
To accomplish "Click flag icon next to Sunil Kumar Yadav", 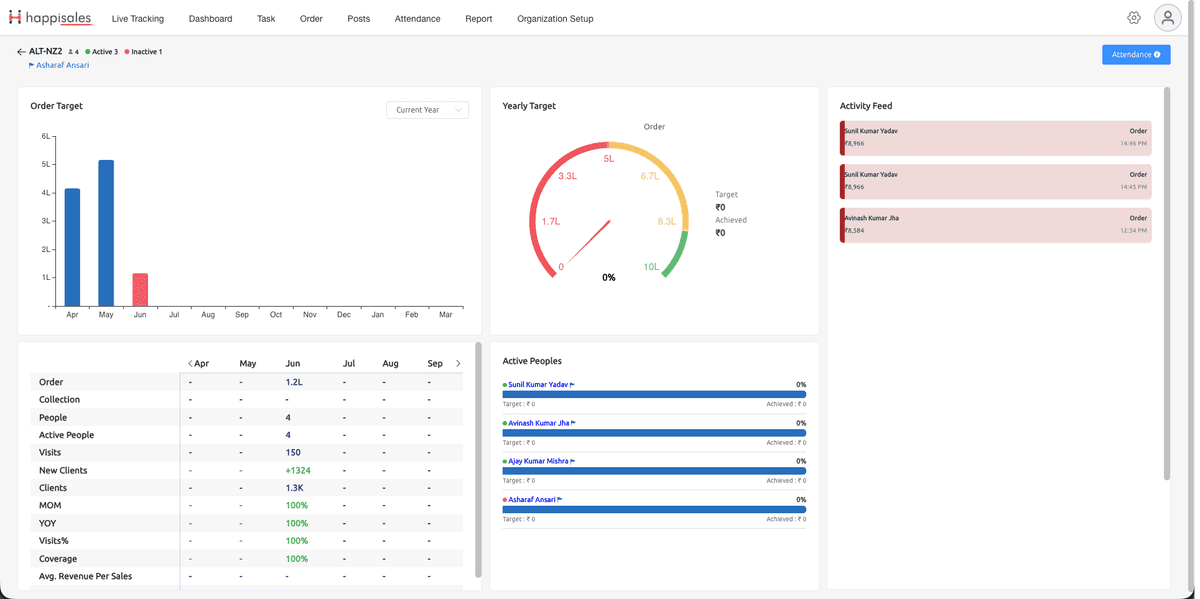I will pyautogui.click(x=572, y=385).
